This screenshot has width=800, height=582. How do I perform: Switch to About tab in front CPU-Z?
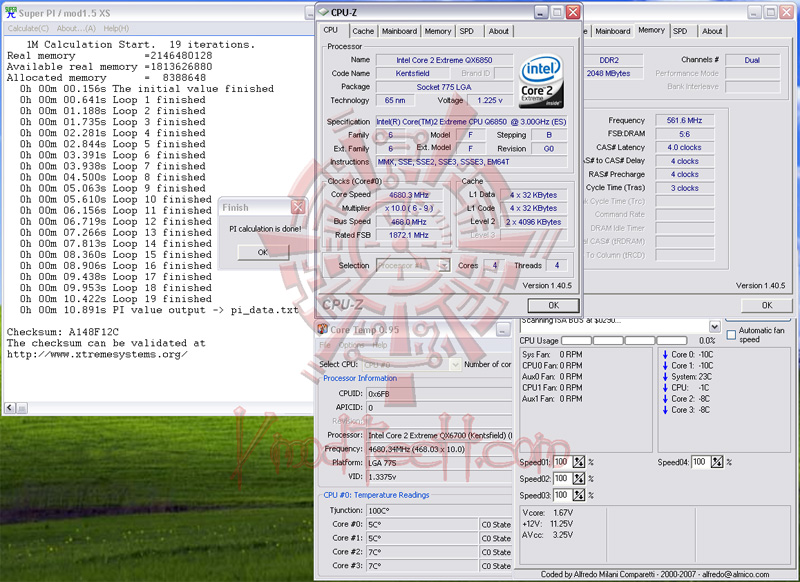(498, 31)
